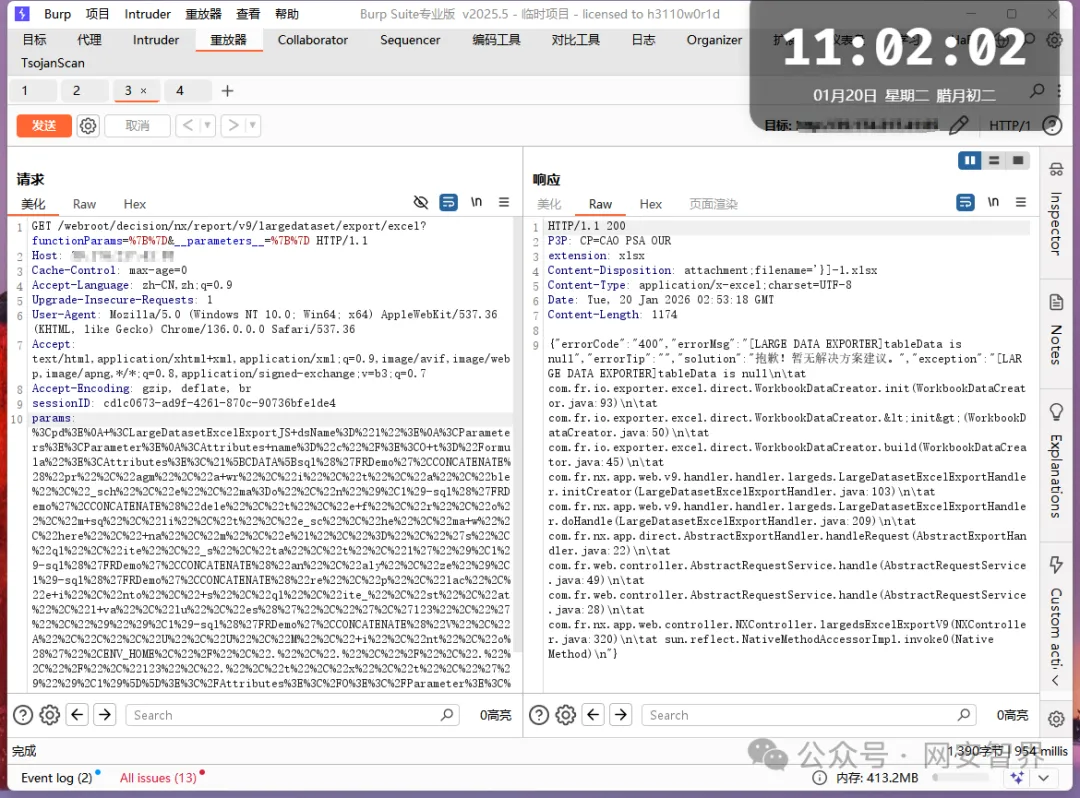This screenshot has width=1080, height=798.
Task: Click request search input field
Action: click(x=292, y=715)
